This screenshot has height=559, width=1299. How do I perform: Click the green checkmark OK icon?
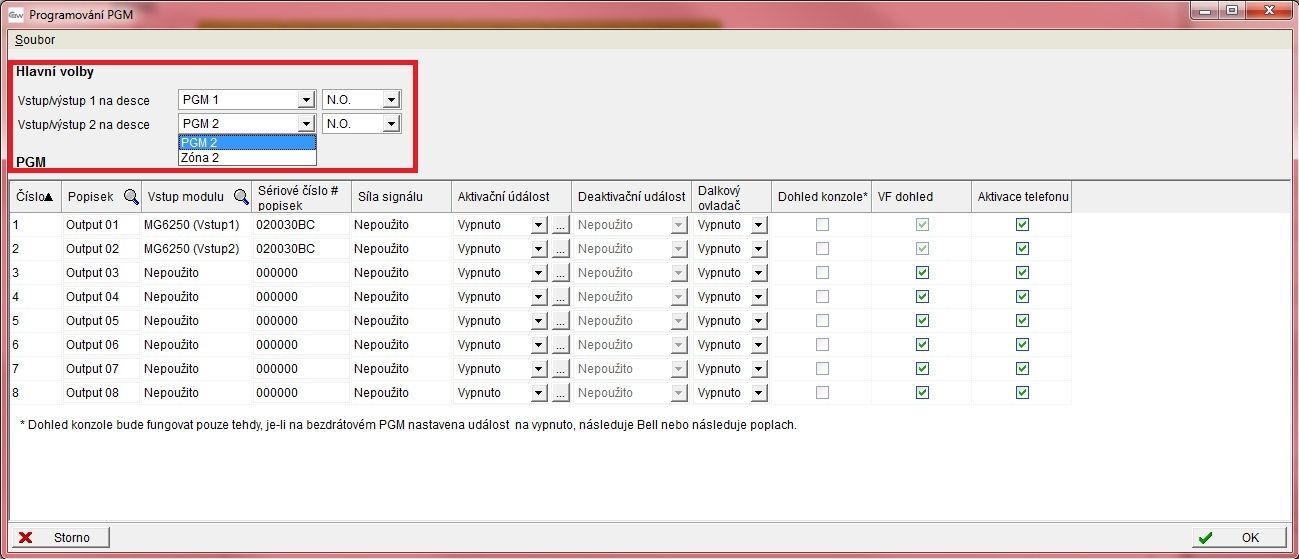(1206, 538)
